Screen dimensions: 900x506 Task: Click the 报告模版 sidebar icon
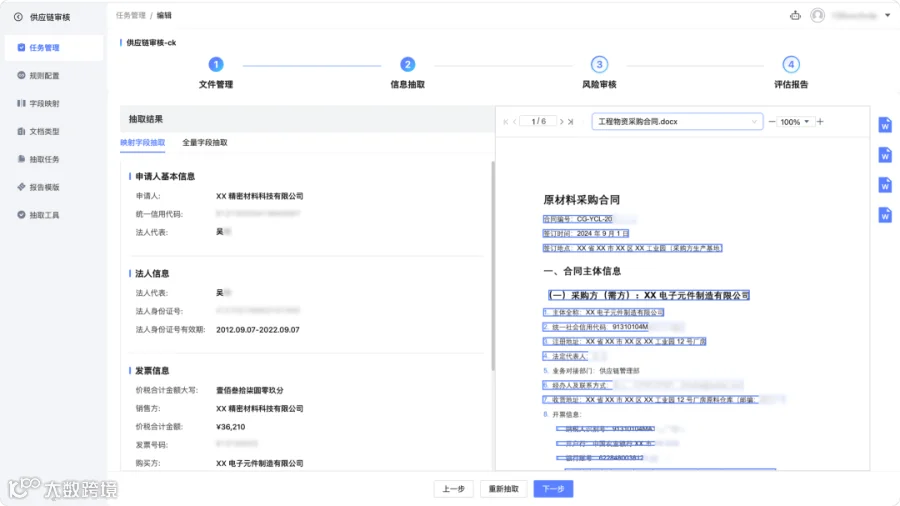(x=21, y=186)
